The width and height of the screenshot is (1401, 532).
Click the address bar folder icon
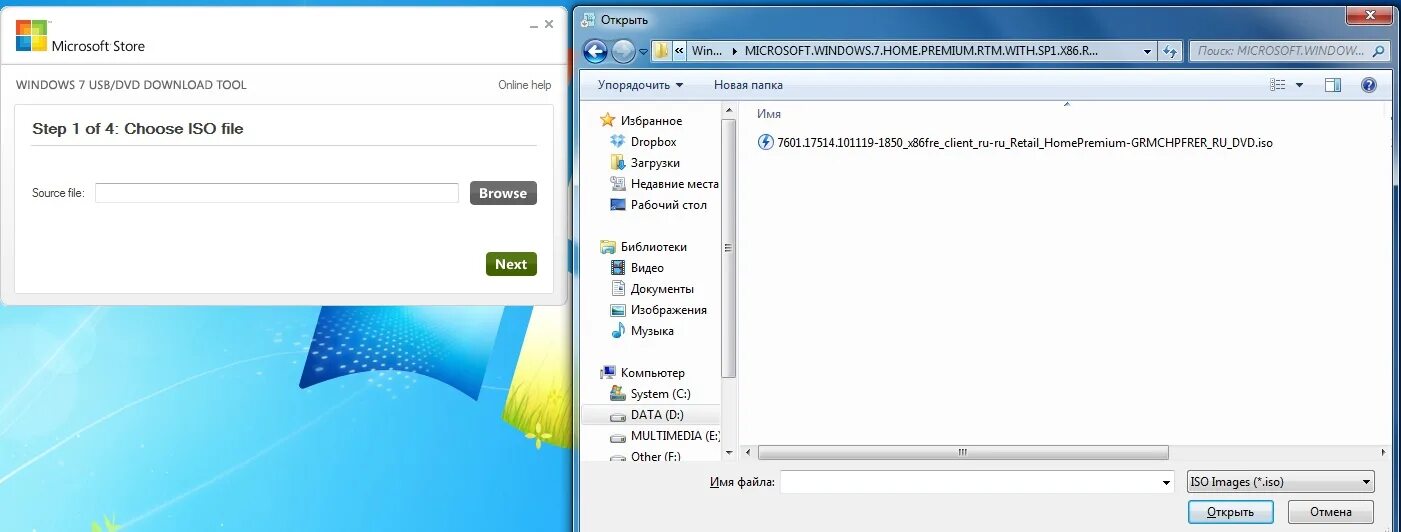click(x=662, y=50)
